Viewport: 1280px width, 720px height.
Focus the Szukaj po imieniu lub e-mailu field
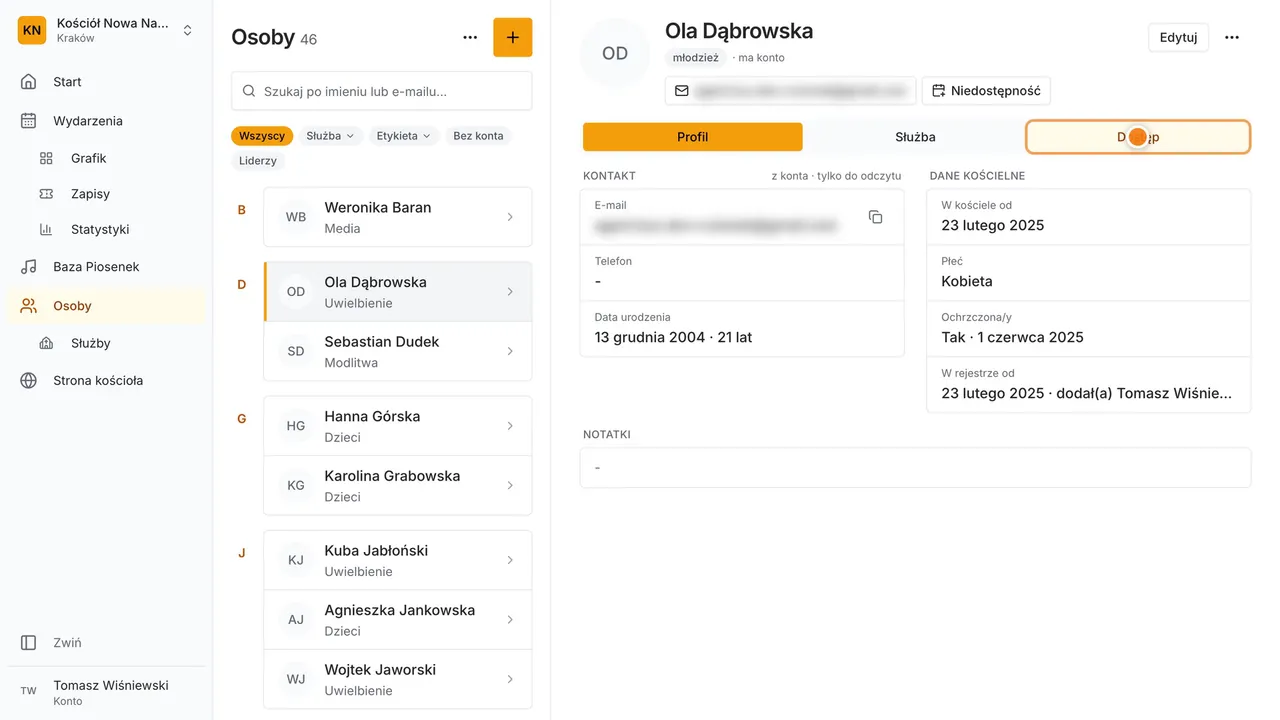(382, 91)
